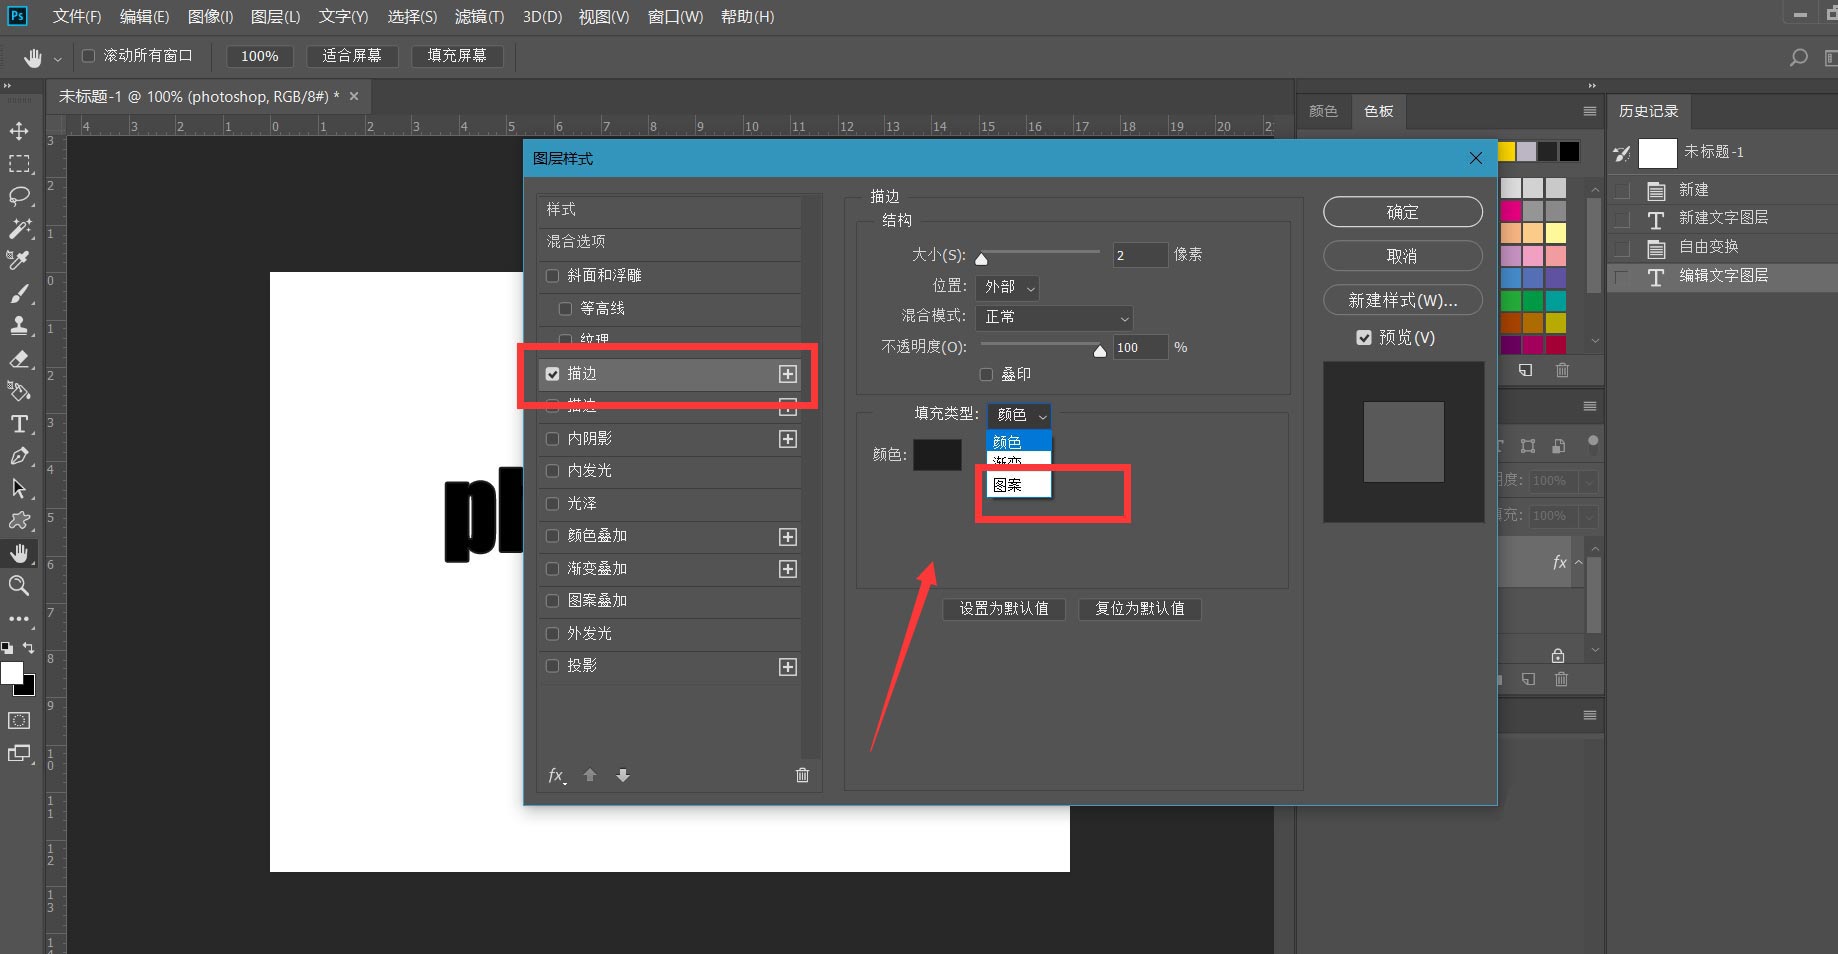1838x954 pixels.
Task: Select the Move tool
Action: point(19,131)
